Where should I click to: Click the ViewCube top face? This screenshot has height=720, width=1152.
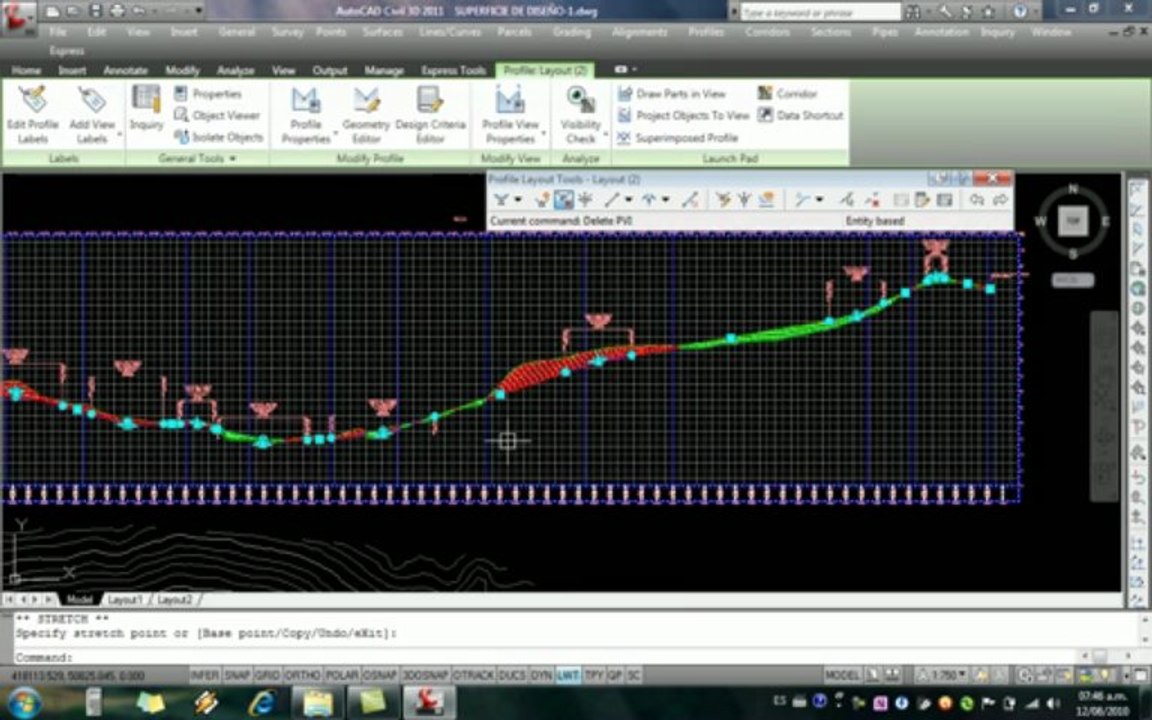click(1073, 220)
